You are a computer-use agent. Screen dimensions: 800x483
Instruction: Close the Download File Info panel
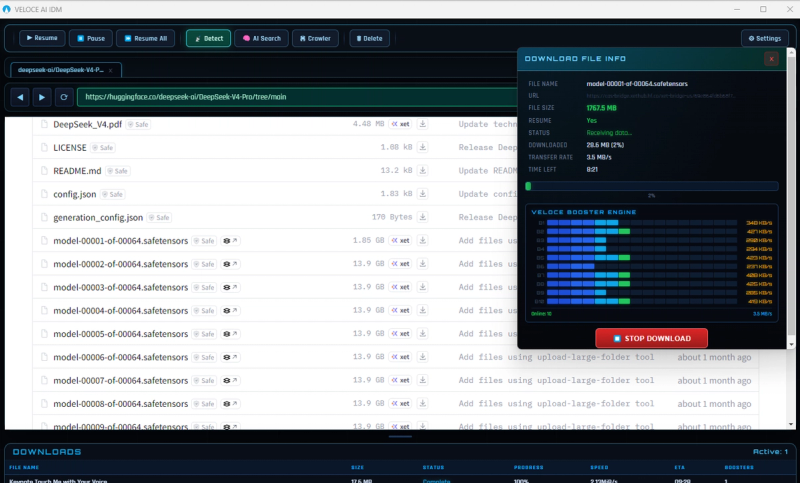click(771, 59)
